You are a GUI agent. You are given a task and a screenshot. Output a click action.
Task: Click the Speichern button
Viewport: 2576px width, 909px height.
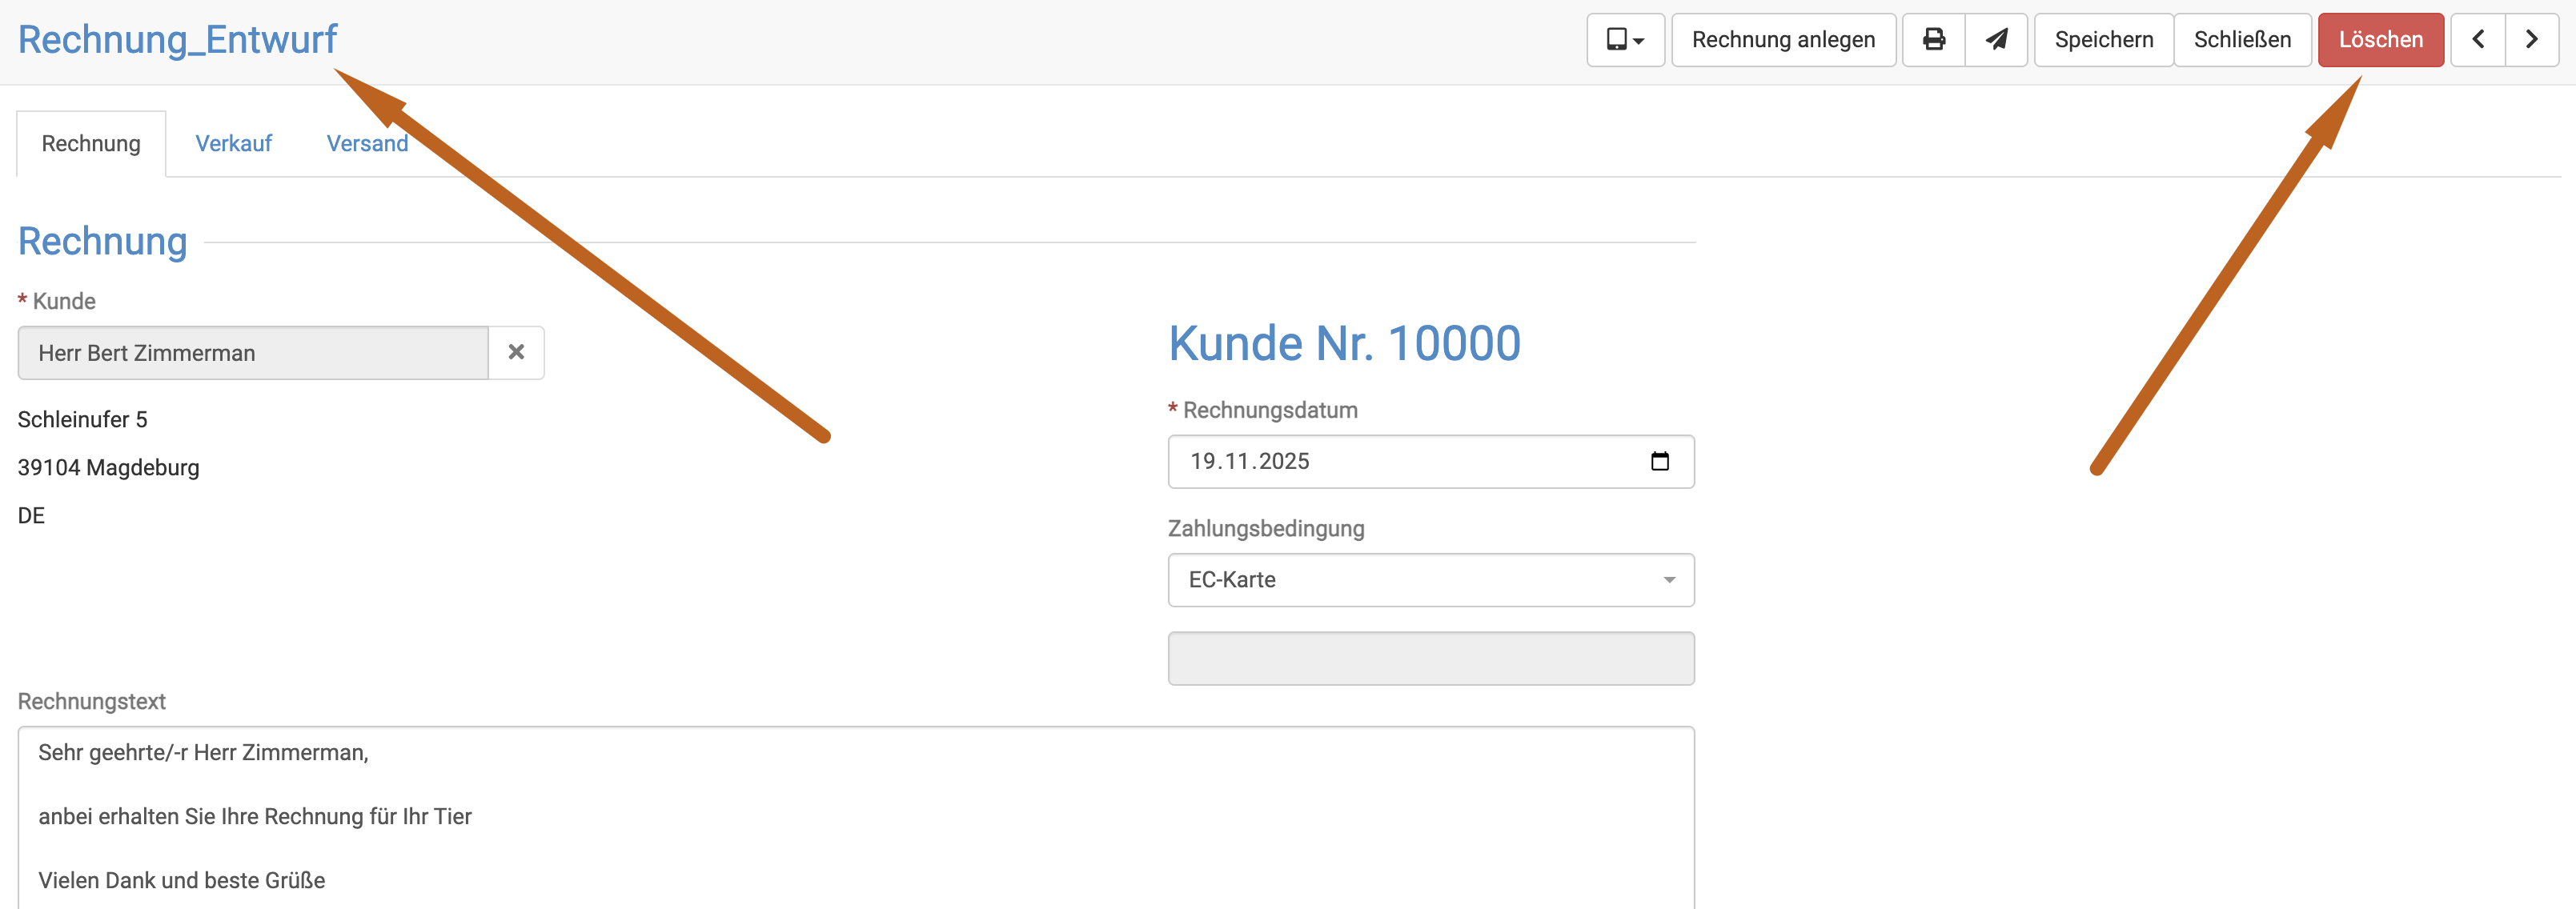click(x=2103, y=40)
